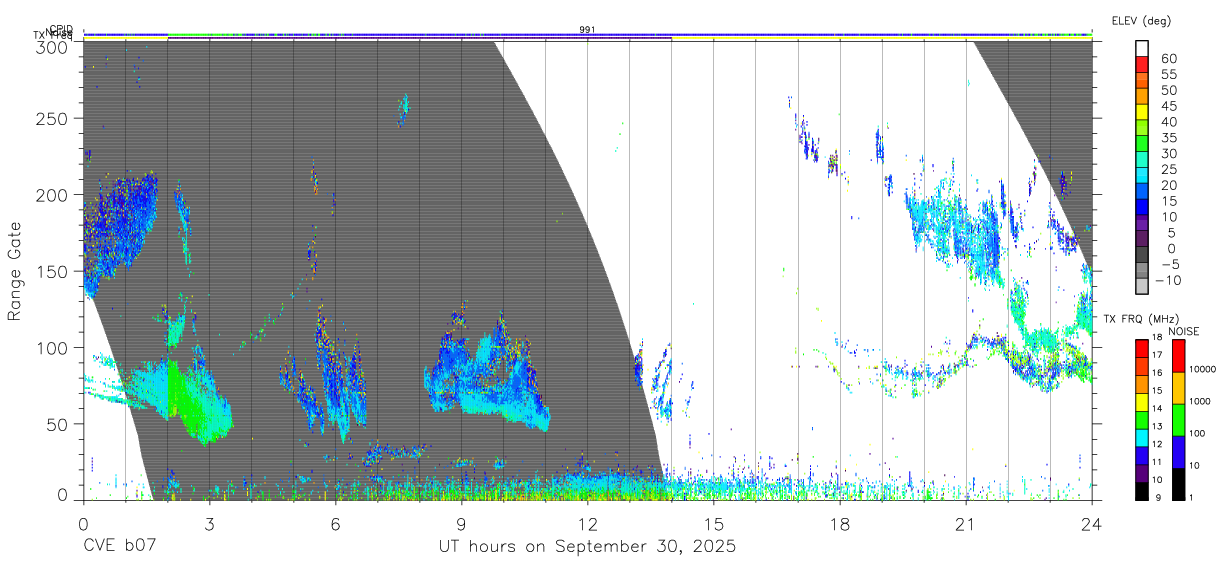
Task: Click the cyan swatch in the ELEV color bar
Action: (x=1142, y=176)
